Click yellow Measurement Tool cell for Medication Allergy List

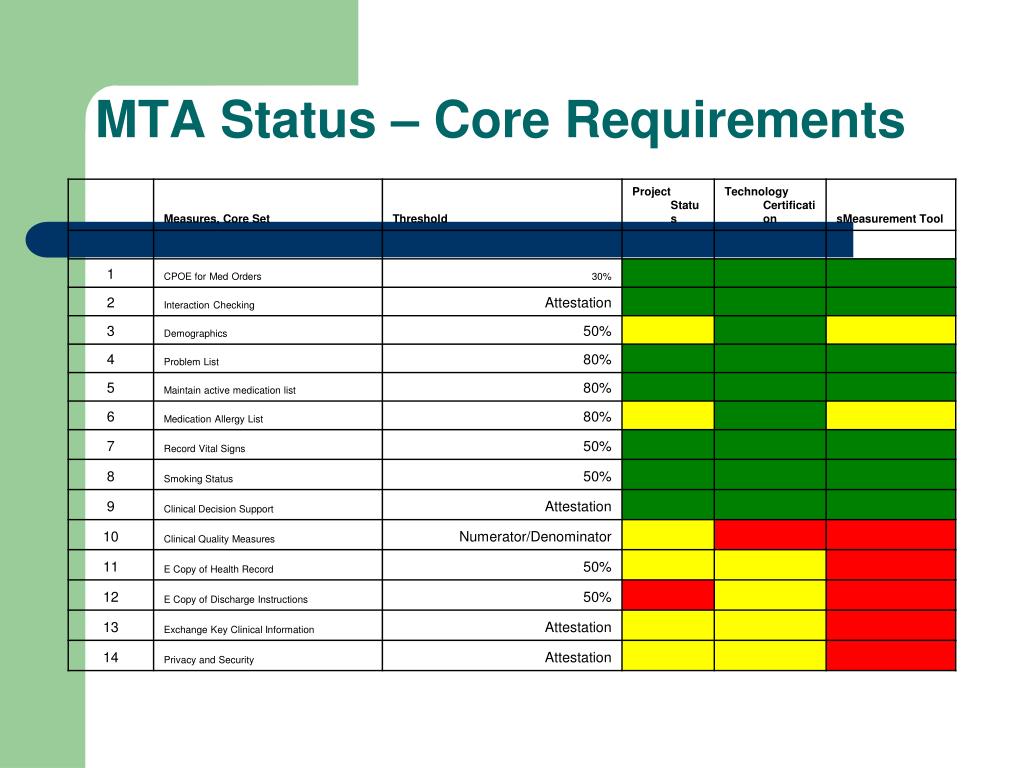click(x=891, y=416)
